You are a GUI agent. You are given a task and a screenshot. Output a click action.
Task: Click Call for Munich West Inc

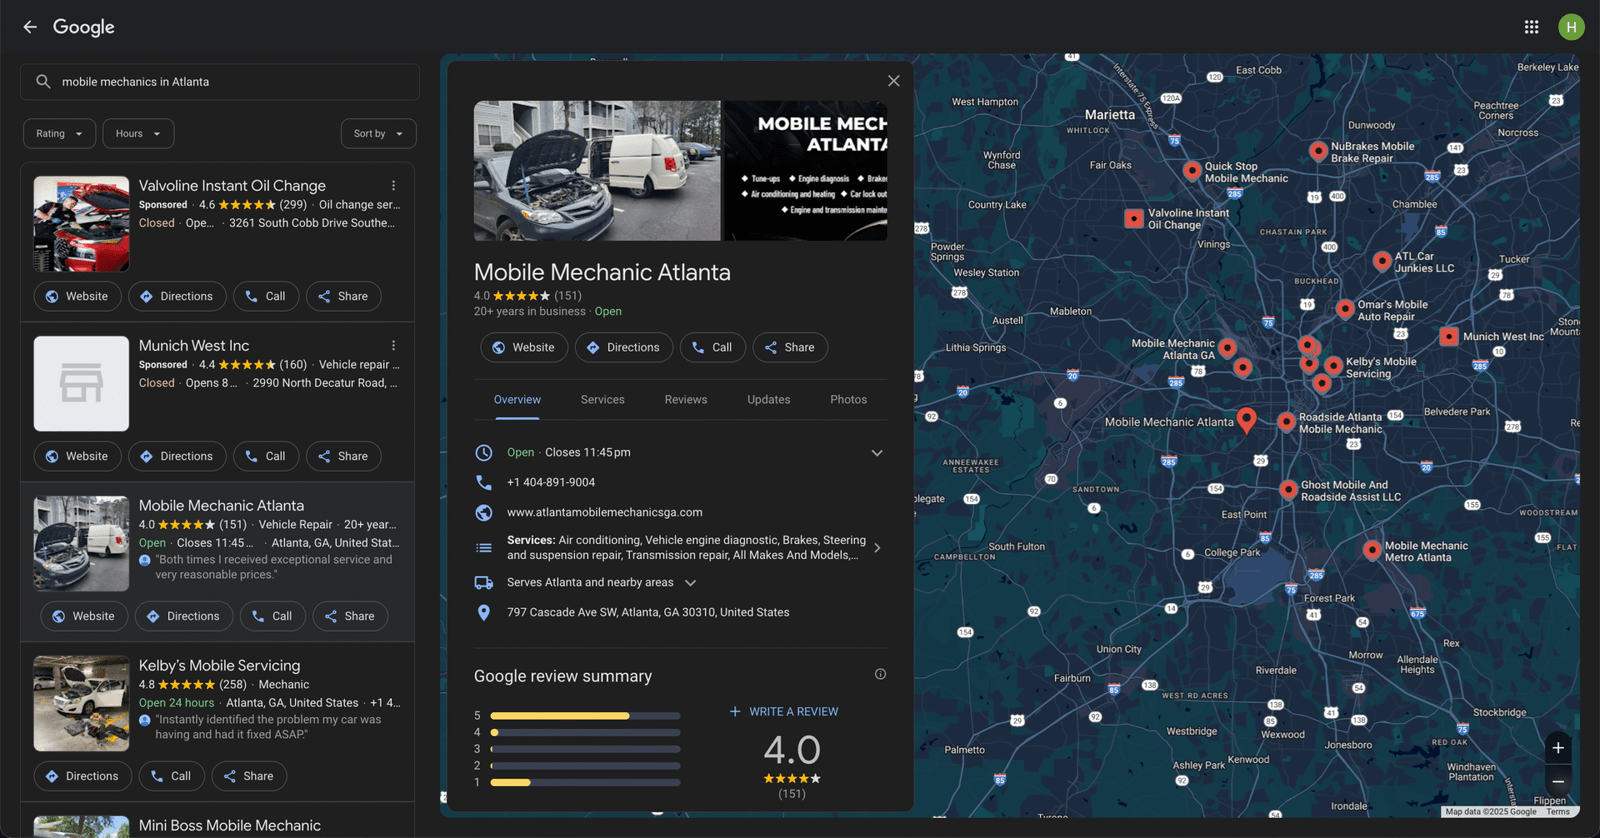[266, 456]
